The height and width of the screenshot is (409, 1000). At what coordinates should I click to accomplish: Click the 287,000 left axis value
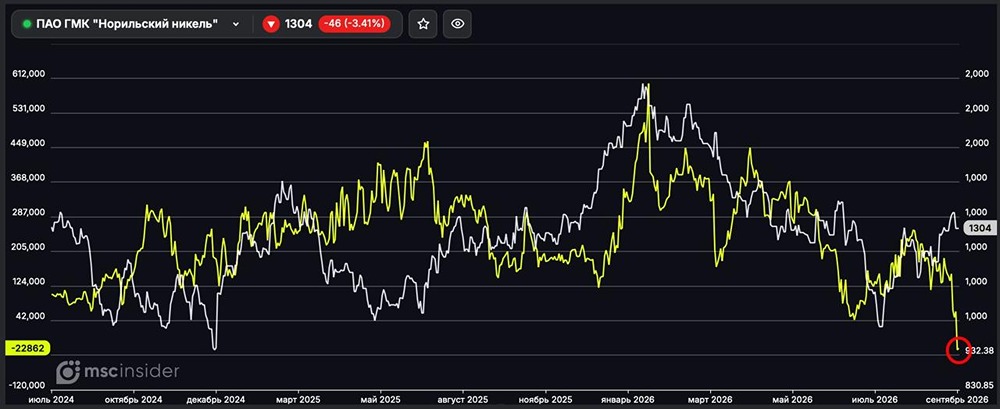(x=28, y=213)
